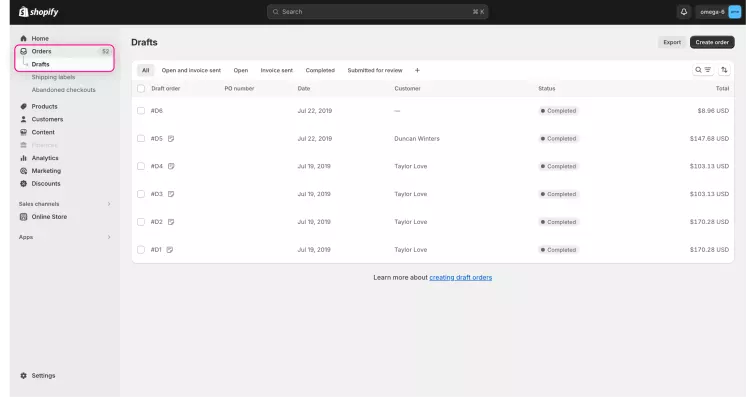Screen dimensions: 746x397
Task: Click customer Duncan Winters
Action: (417, 139)
